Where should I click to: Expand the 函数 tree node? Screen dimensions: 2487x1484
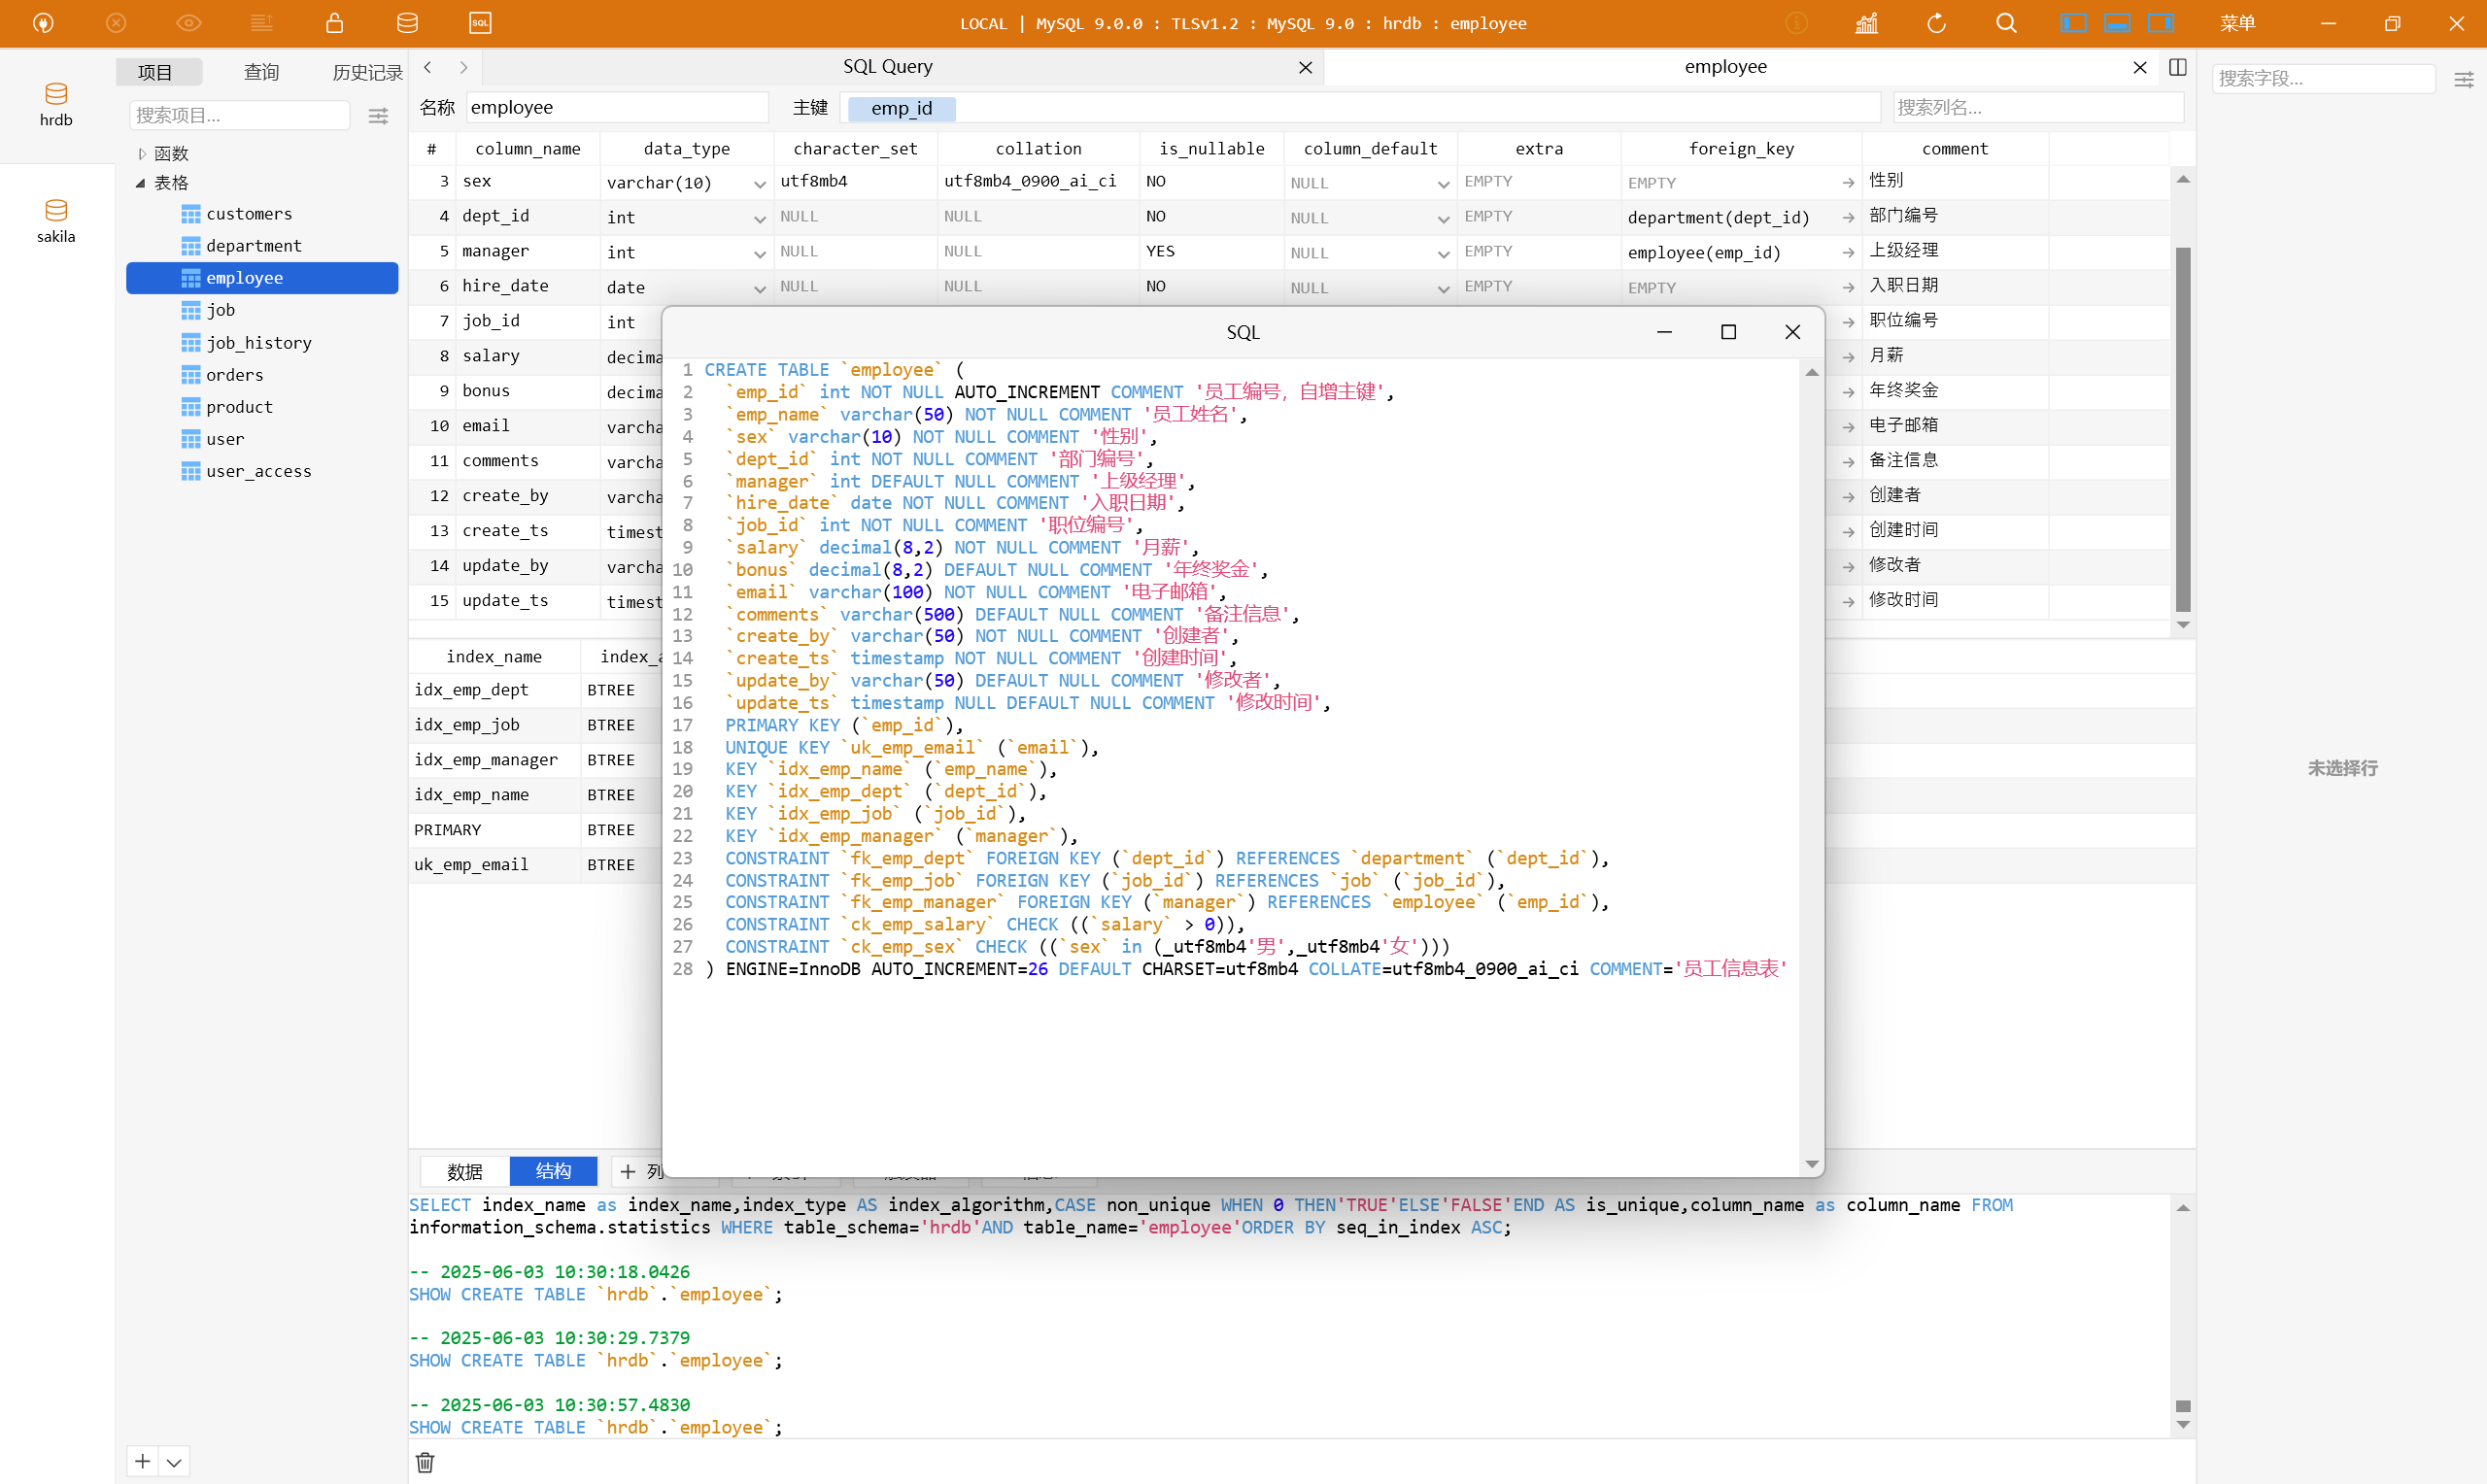point(142,154)
